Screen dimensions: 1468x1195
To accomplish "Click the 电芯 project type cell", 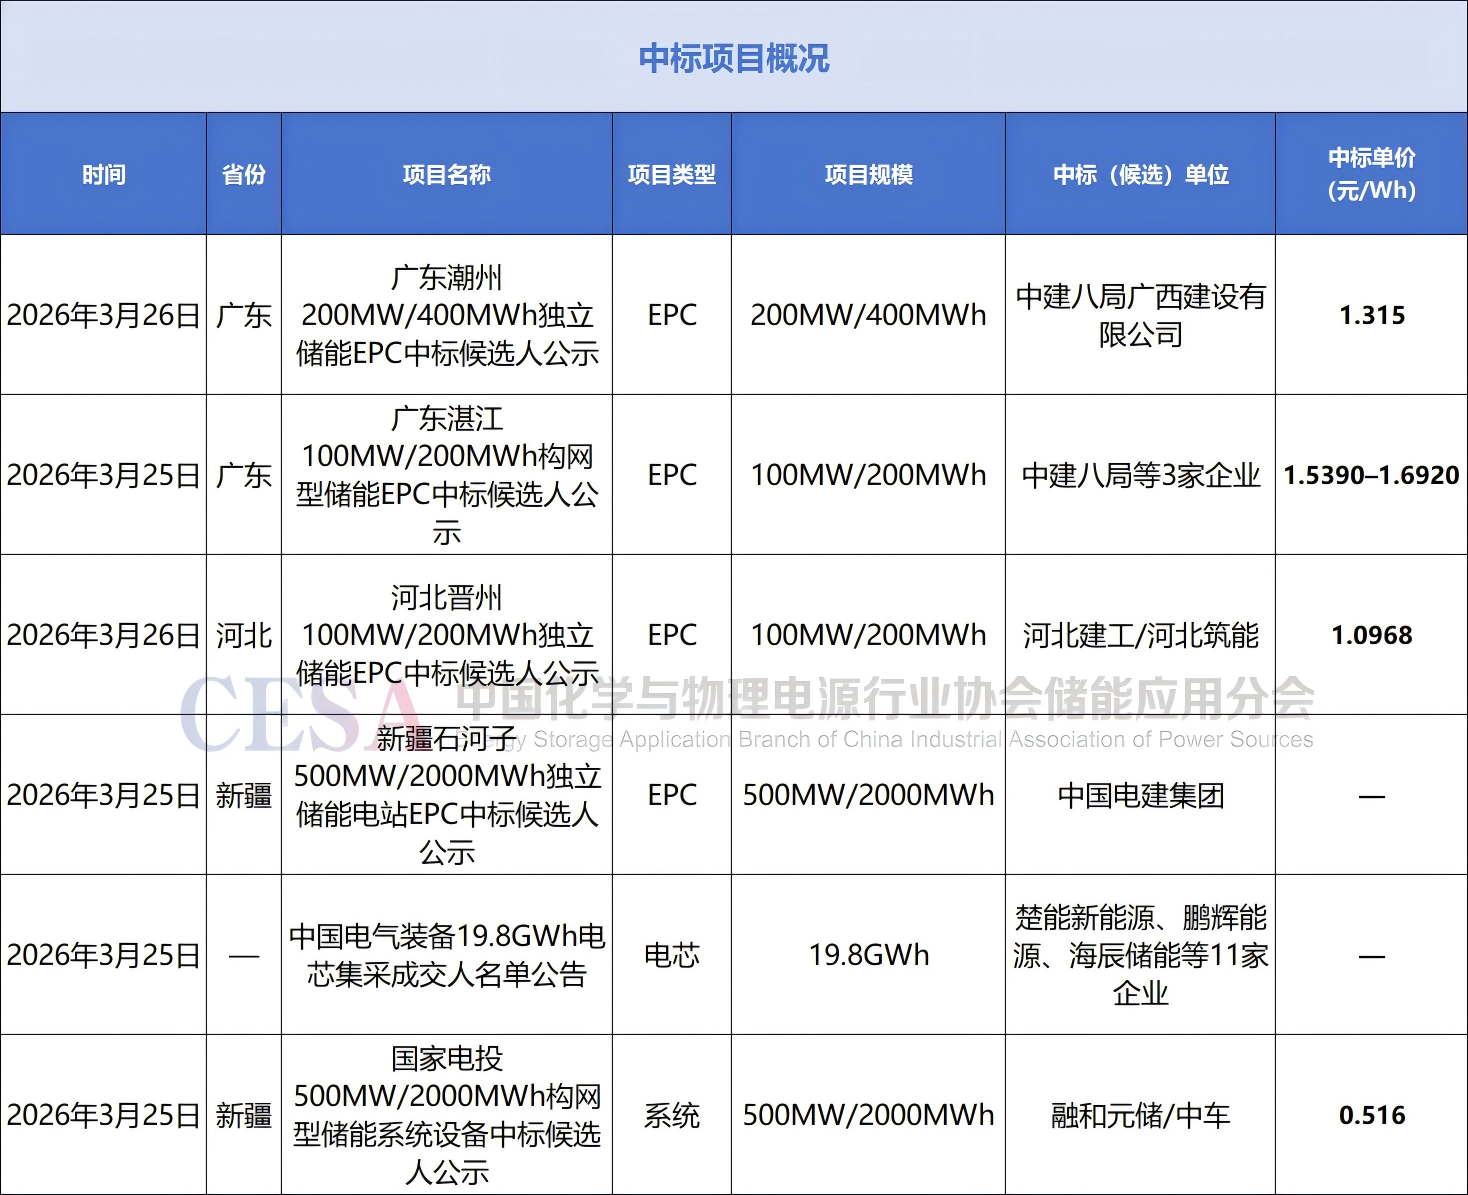I will coord(671,955).
